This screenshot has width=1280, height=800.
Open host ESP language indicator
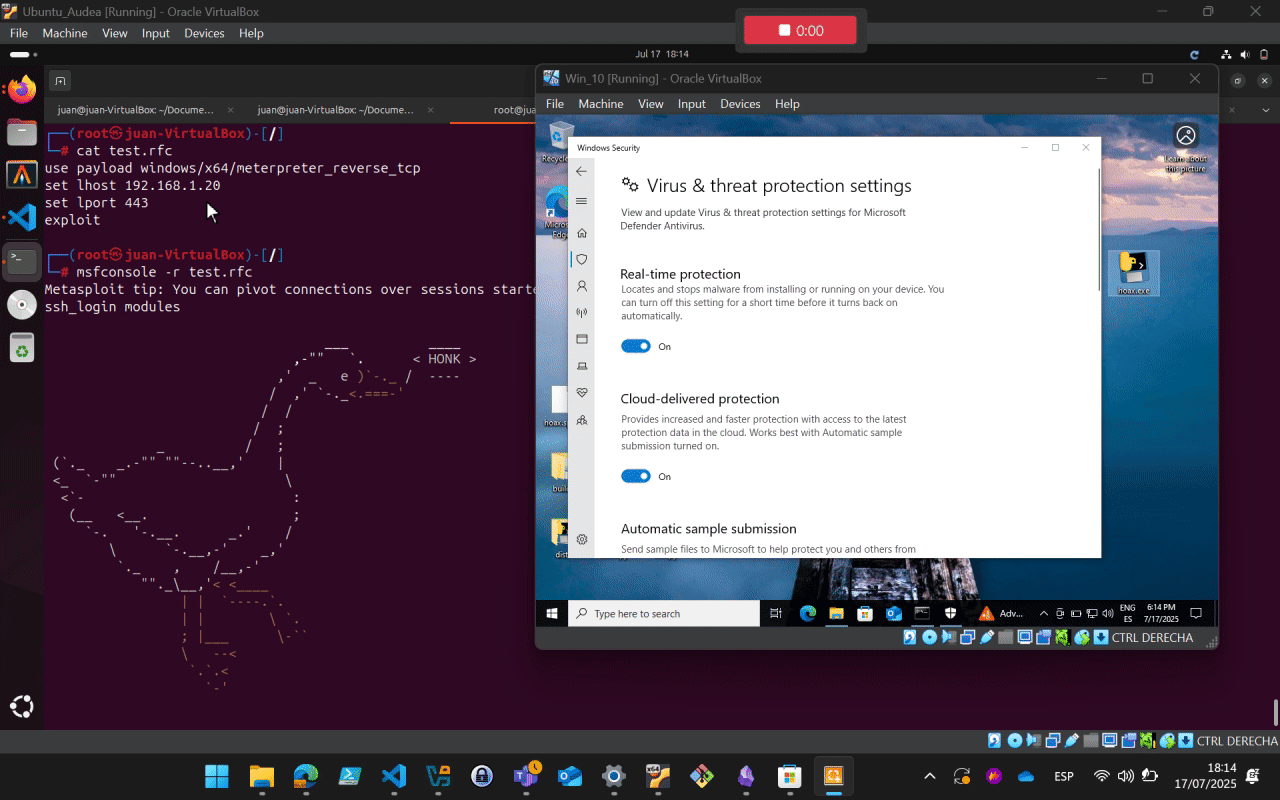[x=1064, y=777]
